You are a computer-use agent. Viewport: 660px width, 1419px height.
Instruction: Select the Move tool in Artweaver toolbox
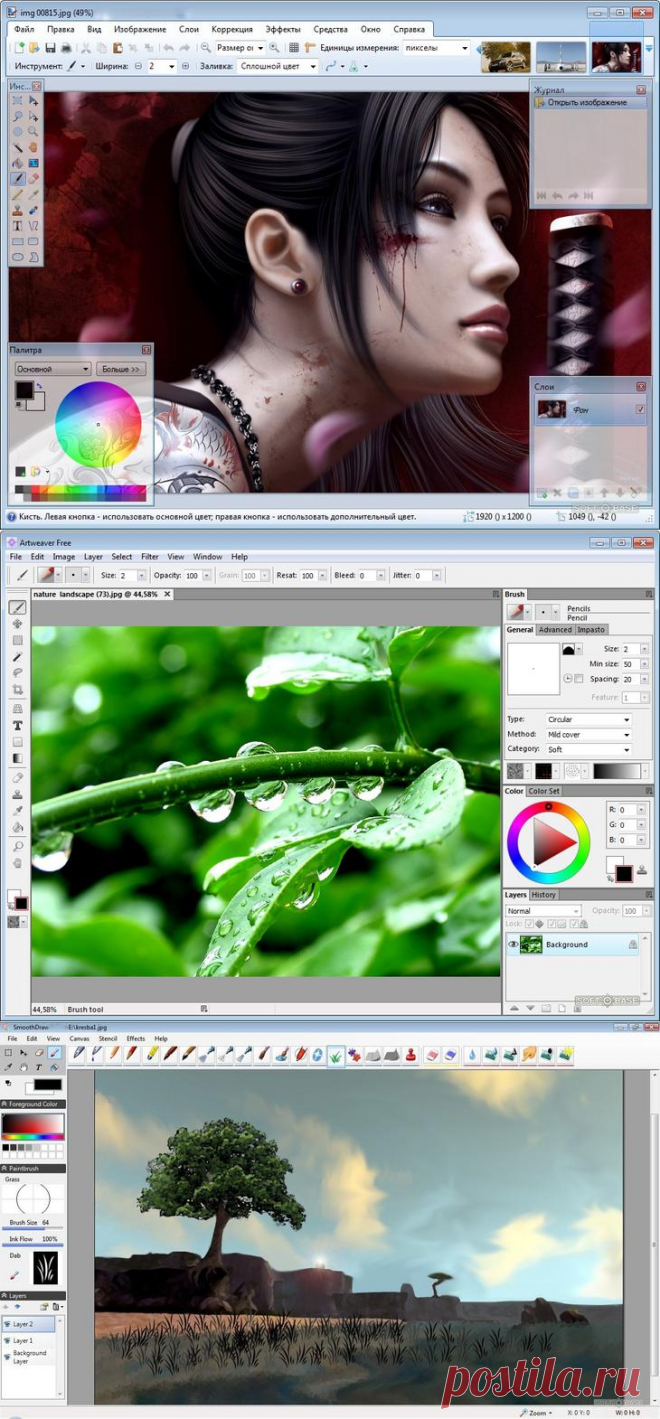(x=17, y=624)
